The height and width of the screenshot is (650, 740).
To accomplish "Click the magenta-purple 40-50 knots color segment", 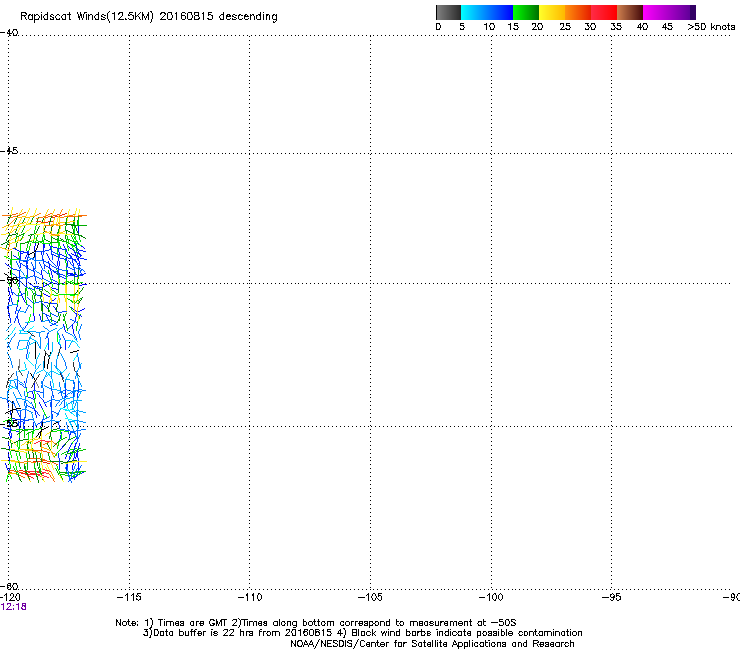I will (x=669, y=12).
